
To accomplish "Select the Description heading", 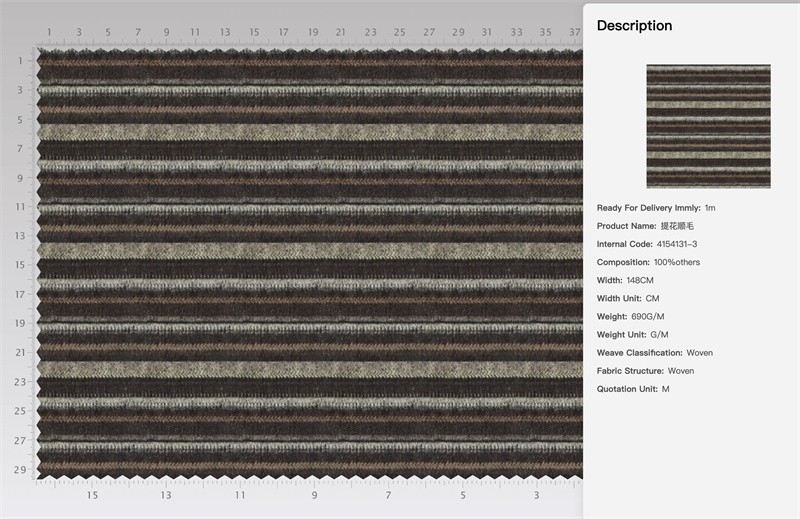I will tap(634, 26).
